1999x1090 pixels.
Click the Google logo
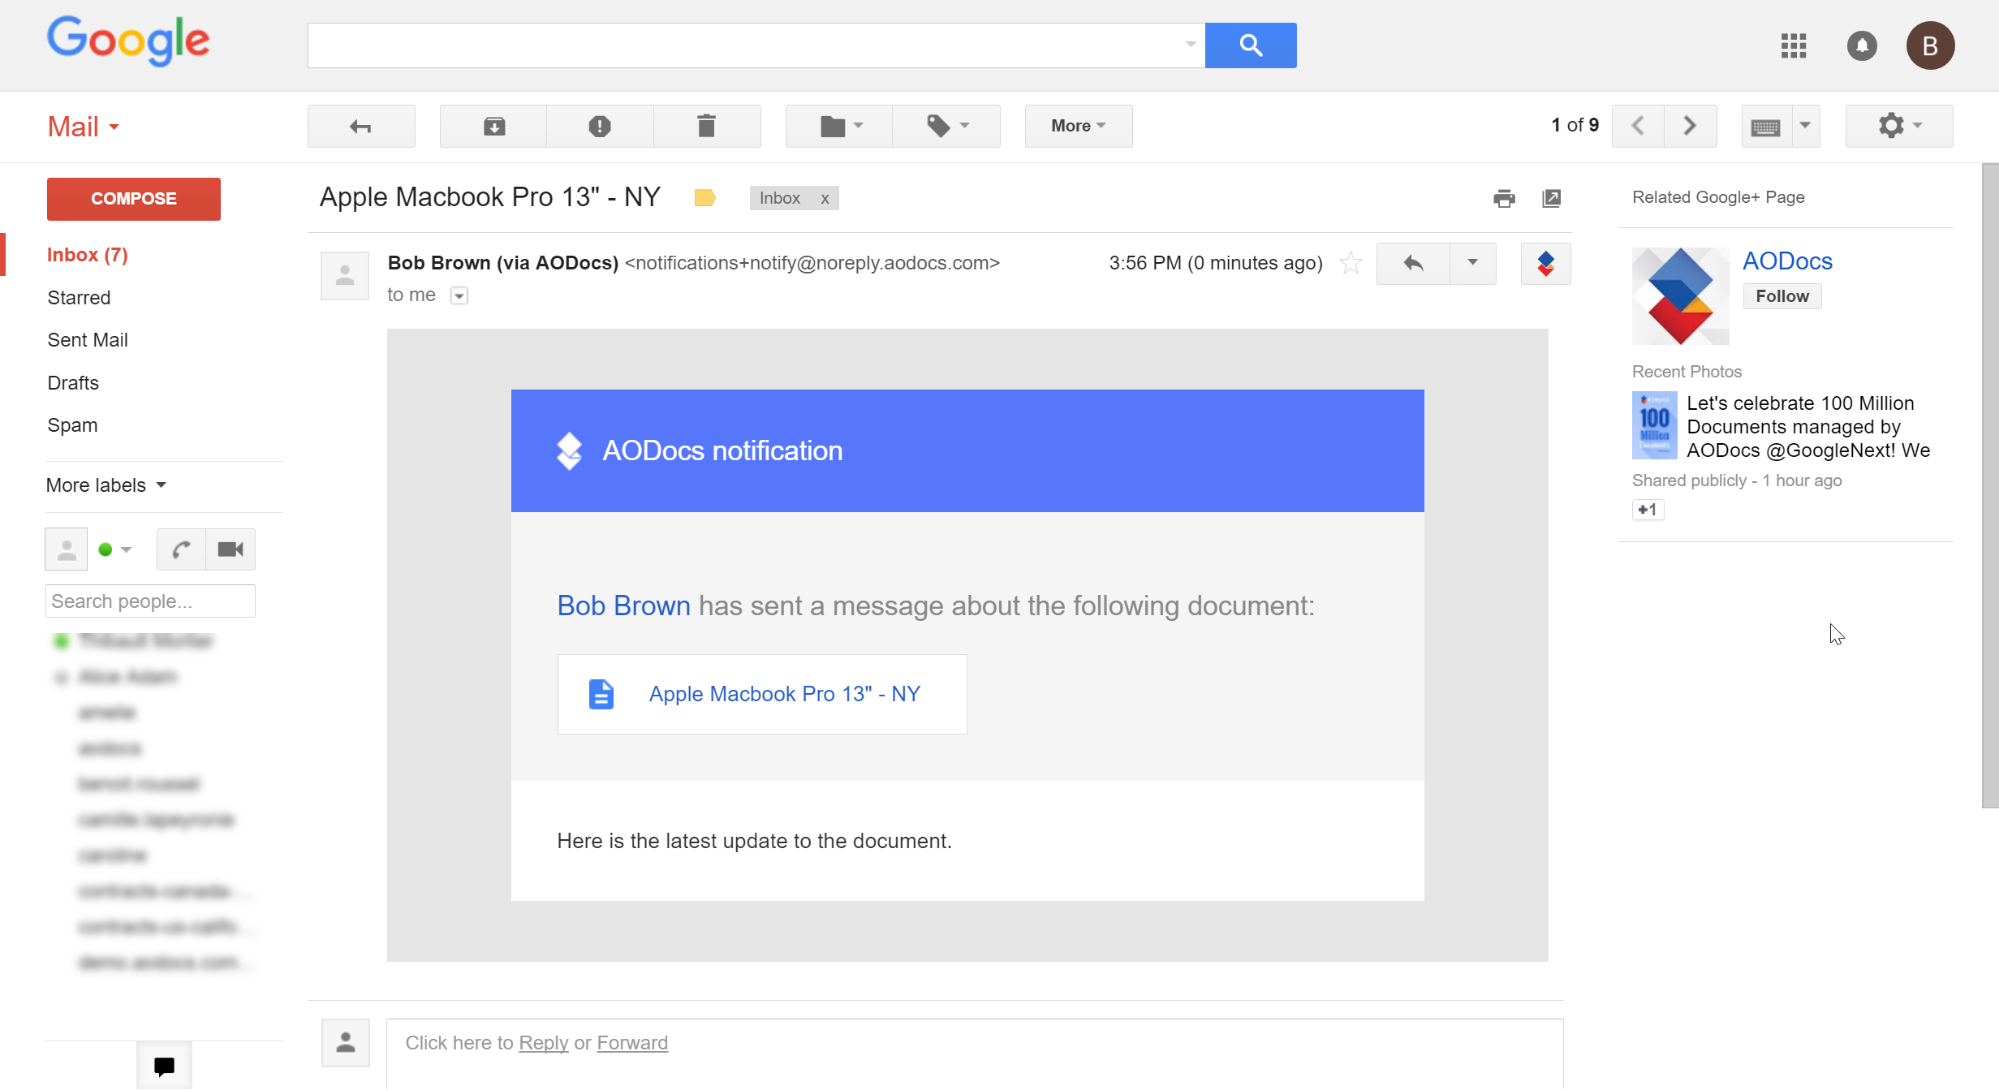click(x=129, y=41)
